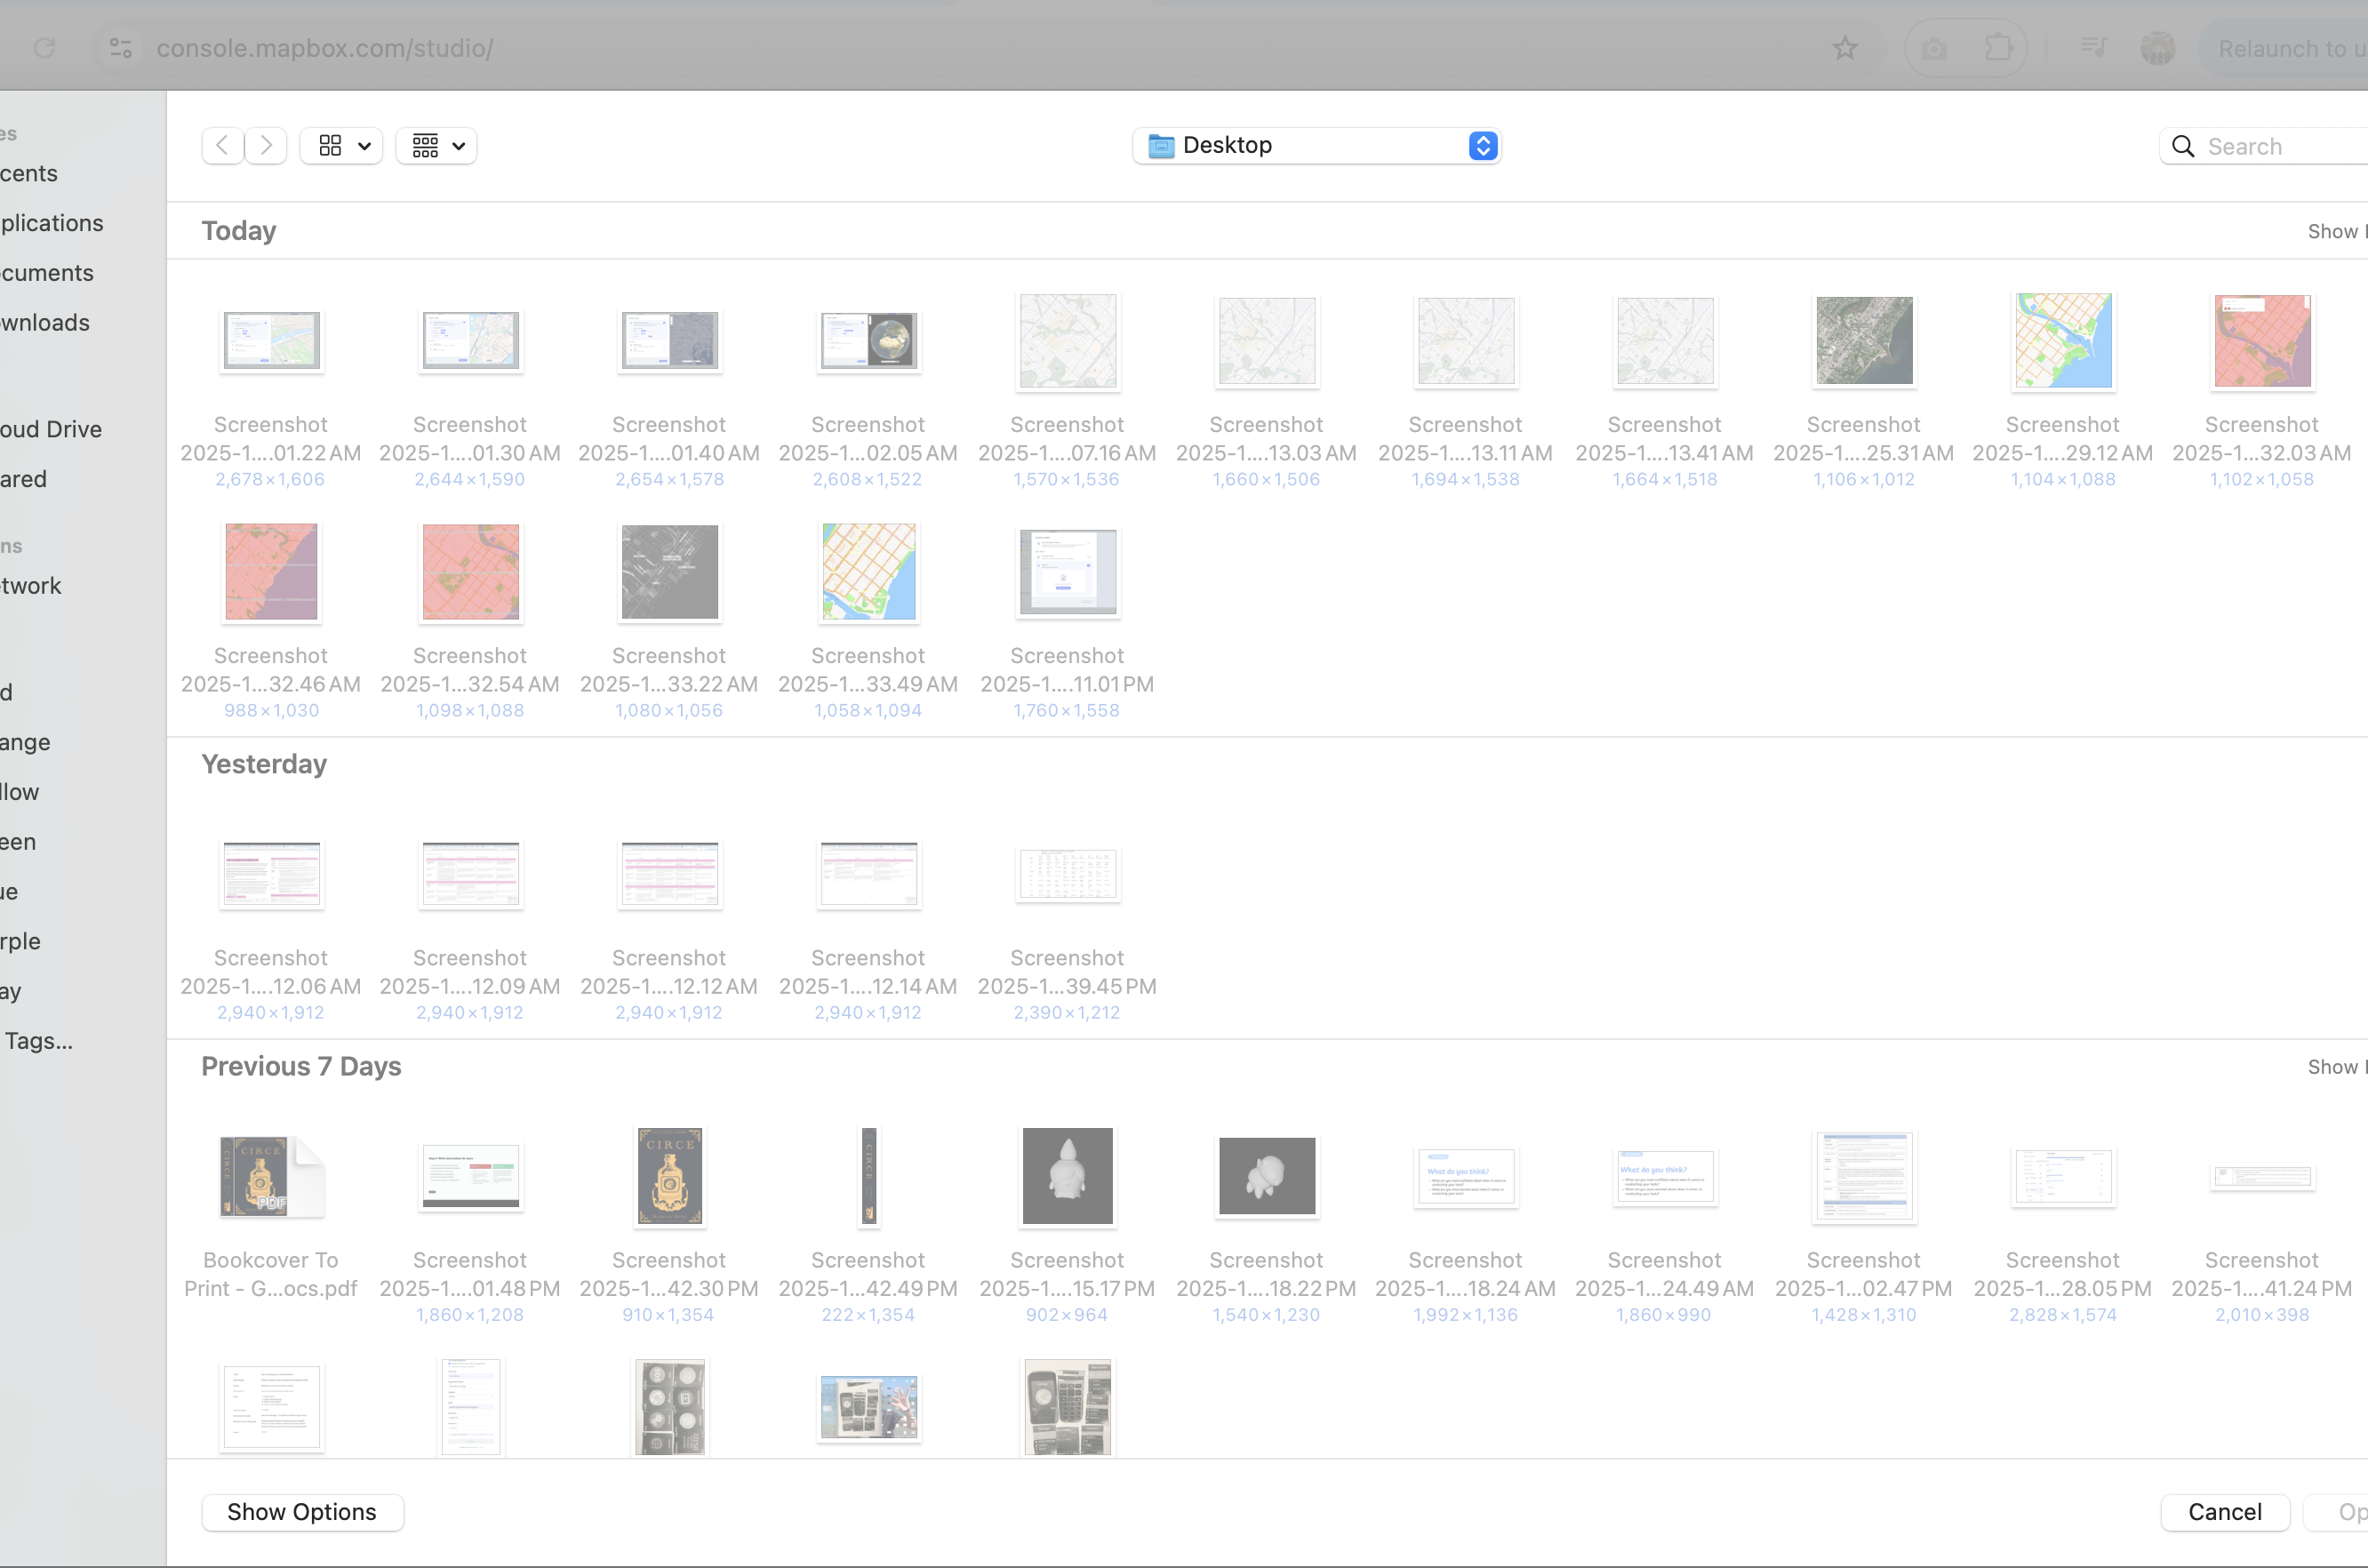
Task: Select Bookcover To Print PDF file
Action: [x=271, y=1177]
